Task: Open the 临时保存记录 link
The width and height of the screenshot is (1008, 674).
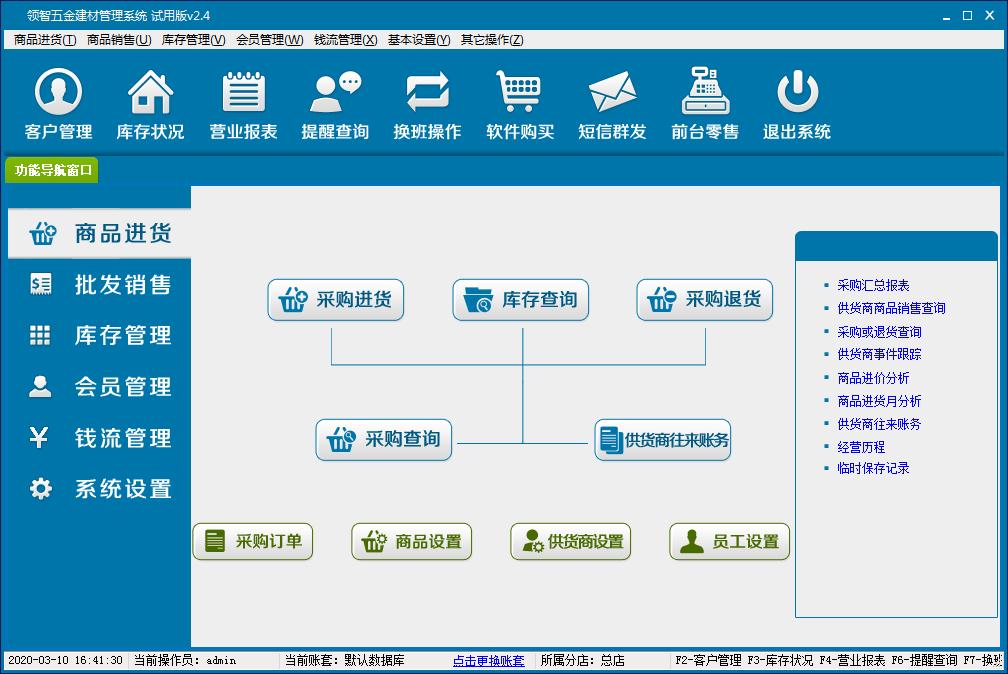Action: [x=873, y=468]
